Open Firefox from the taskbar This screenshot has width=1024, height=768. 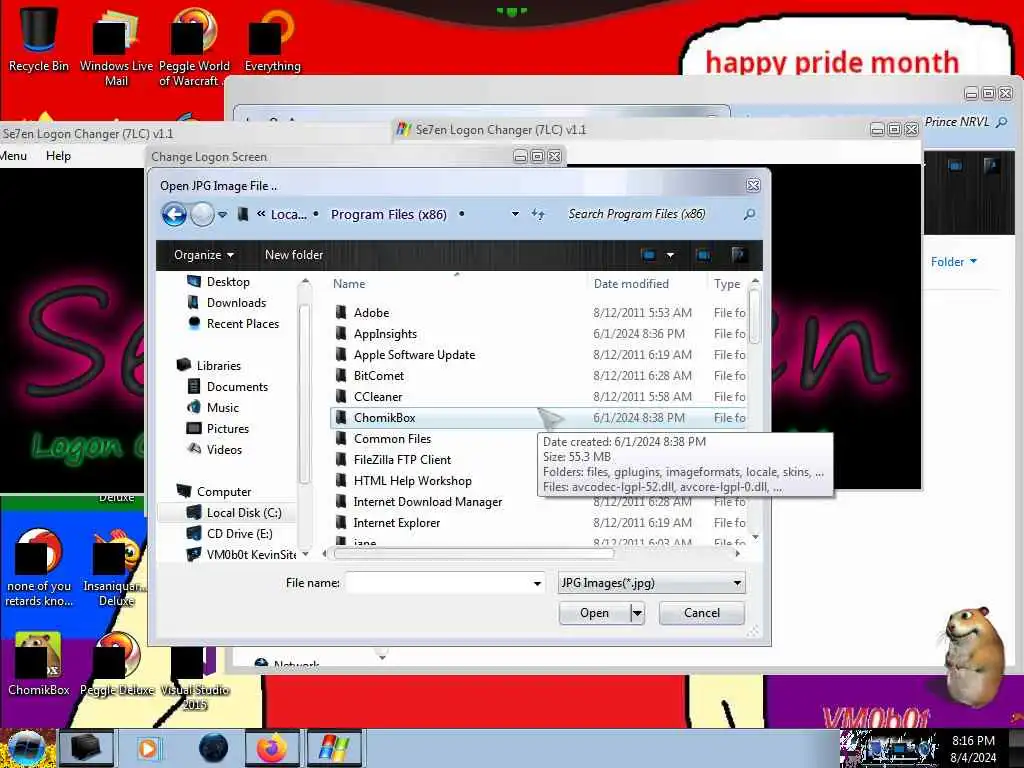272,748
